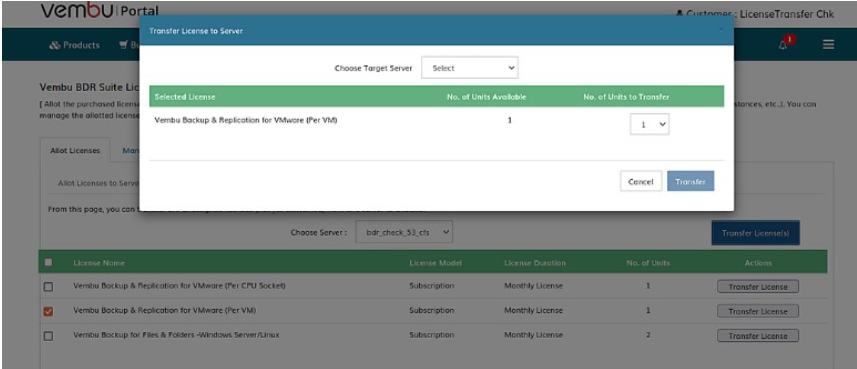Open the Choose Target Server dropdown
Image resolution: width=857 pixels, height=369 pixels.
469,68
